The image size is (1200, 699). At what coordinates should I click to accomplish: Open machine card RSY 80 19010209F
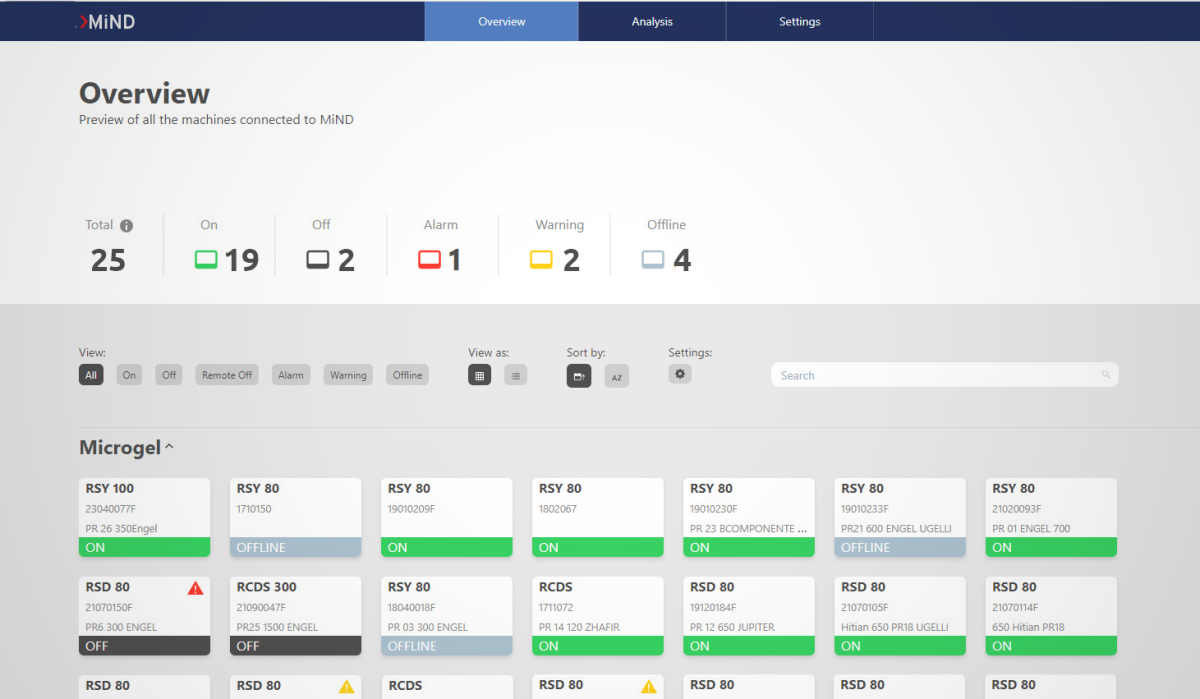447,517
